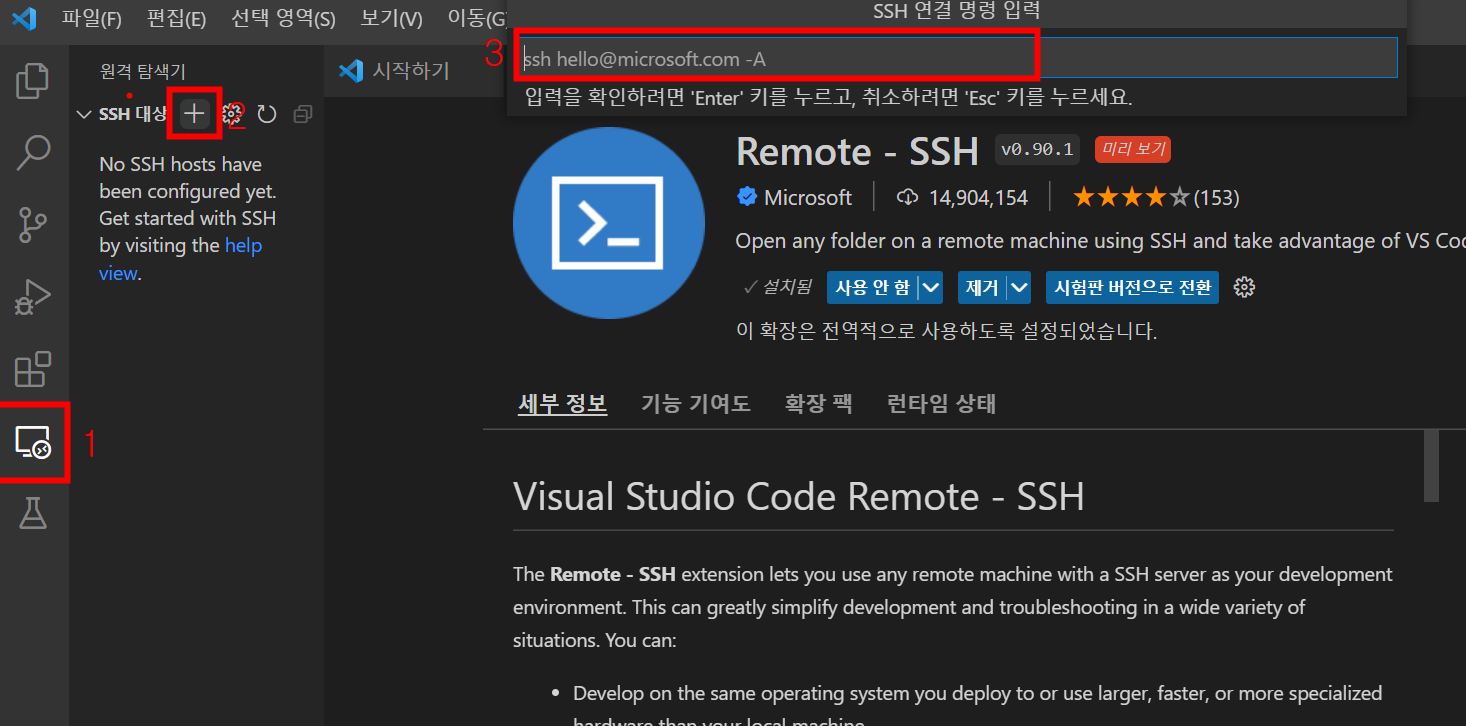Collapse the SSH 대상 section
Screen dimensions: 1466x726
[84, 114]
